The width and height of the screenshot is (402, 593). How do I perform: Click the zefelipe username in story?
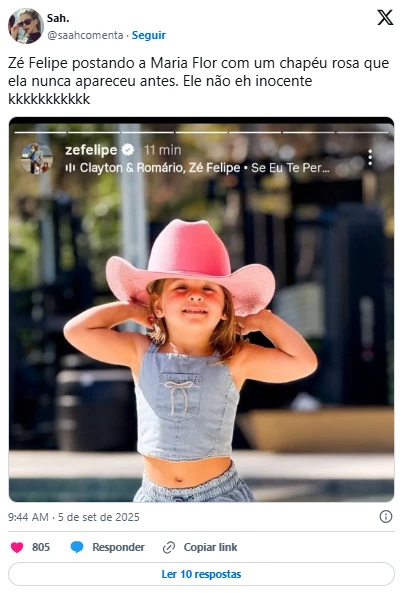[91, 150]
